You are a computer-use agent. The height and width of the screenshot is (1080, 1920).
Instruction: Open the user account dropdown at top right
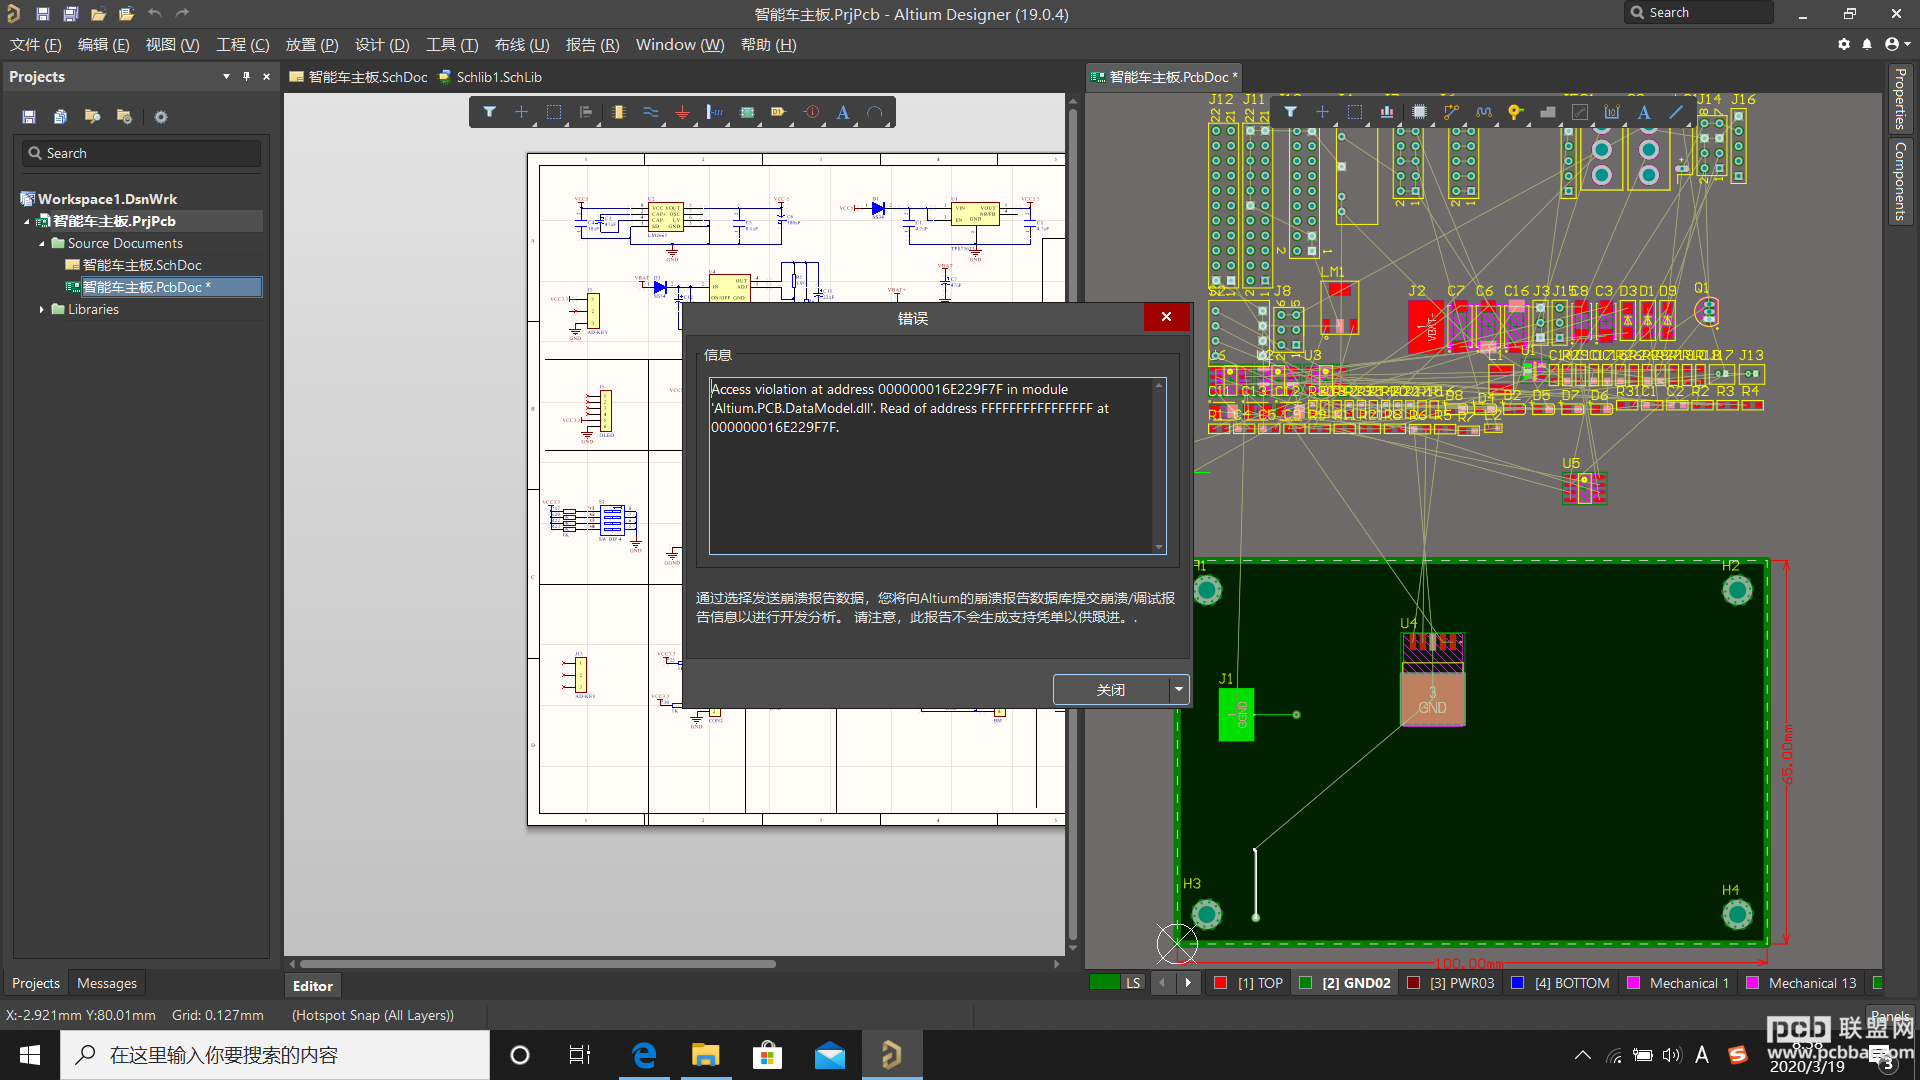1897,44
